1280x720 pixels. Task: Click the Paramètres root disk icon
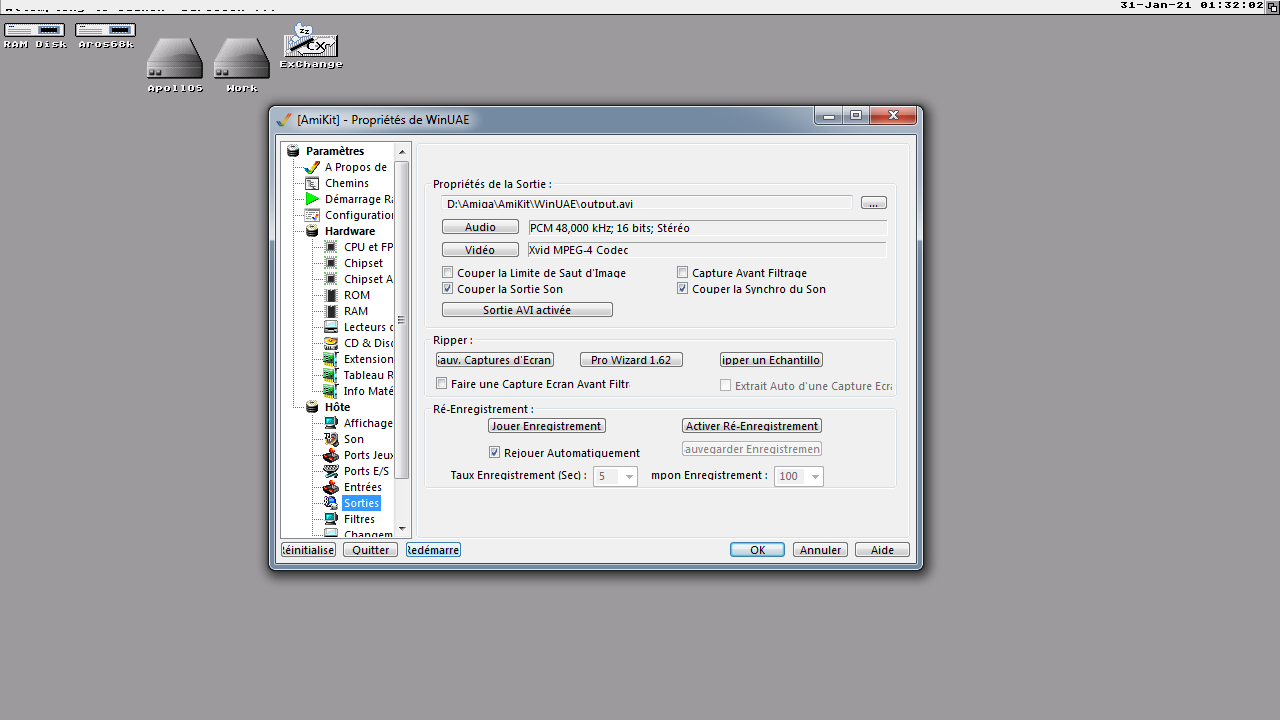(293, 151)
